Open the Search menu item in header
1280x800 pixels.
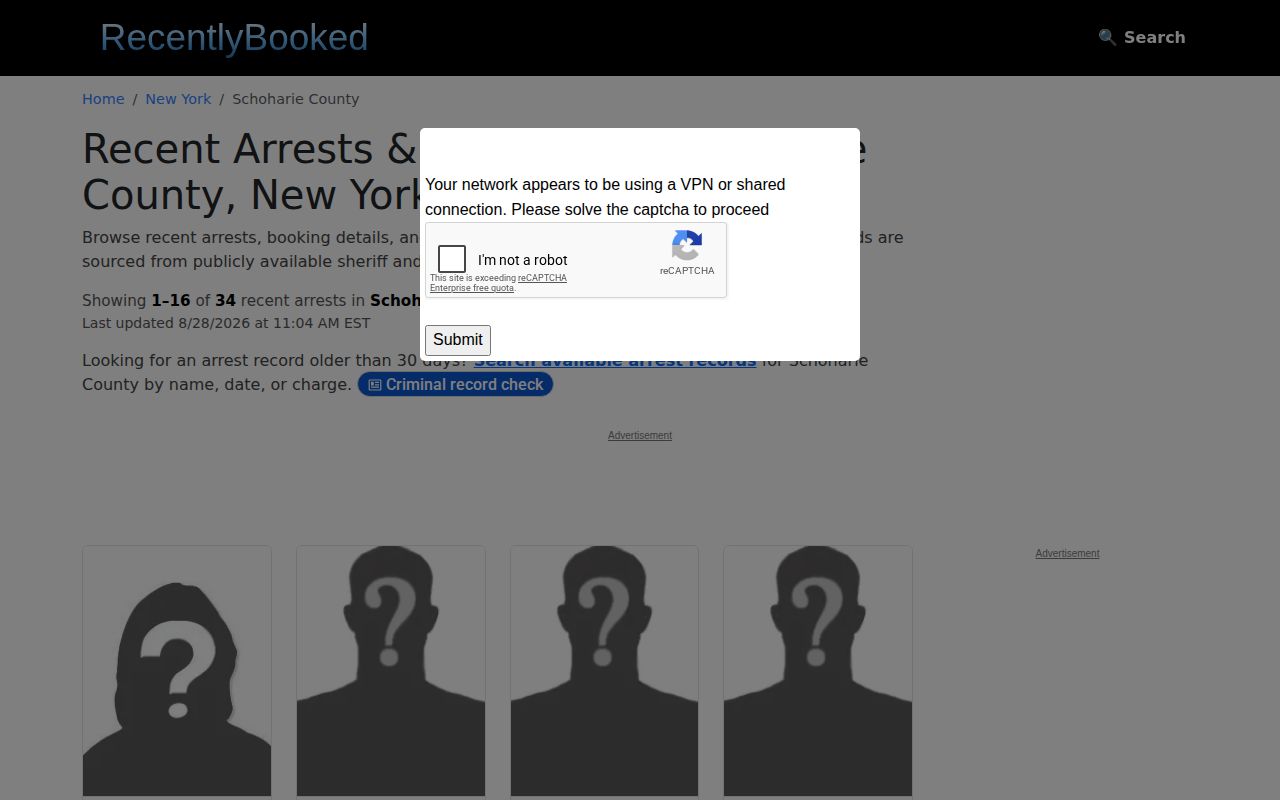pyautogui.click(x=1142, y=37)
